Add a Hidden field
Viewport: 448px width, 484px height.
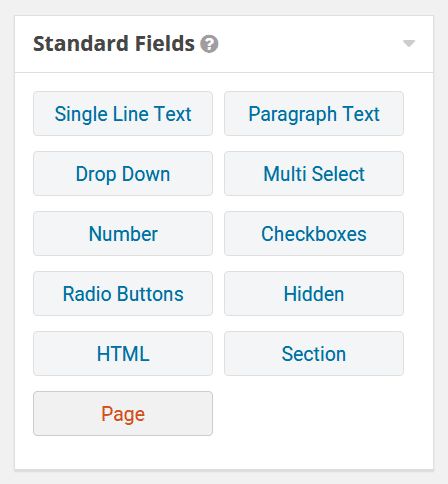tap(314, 294)
